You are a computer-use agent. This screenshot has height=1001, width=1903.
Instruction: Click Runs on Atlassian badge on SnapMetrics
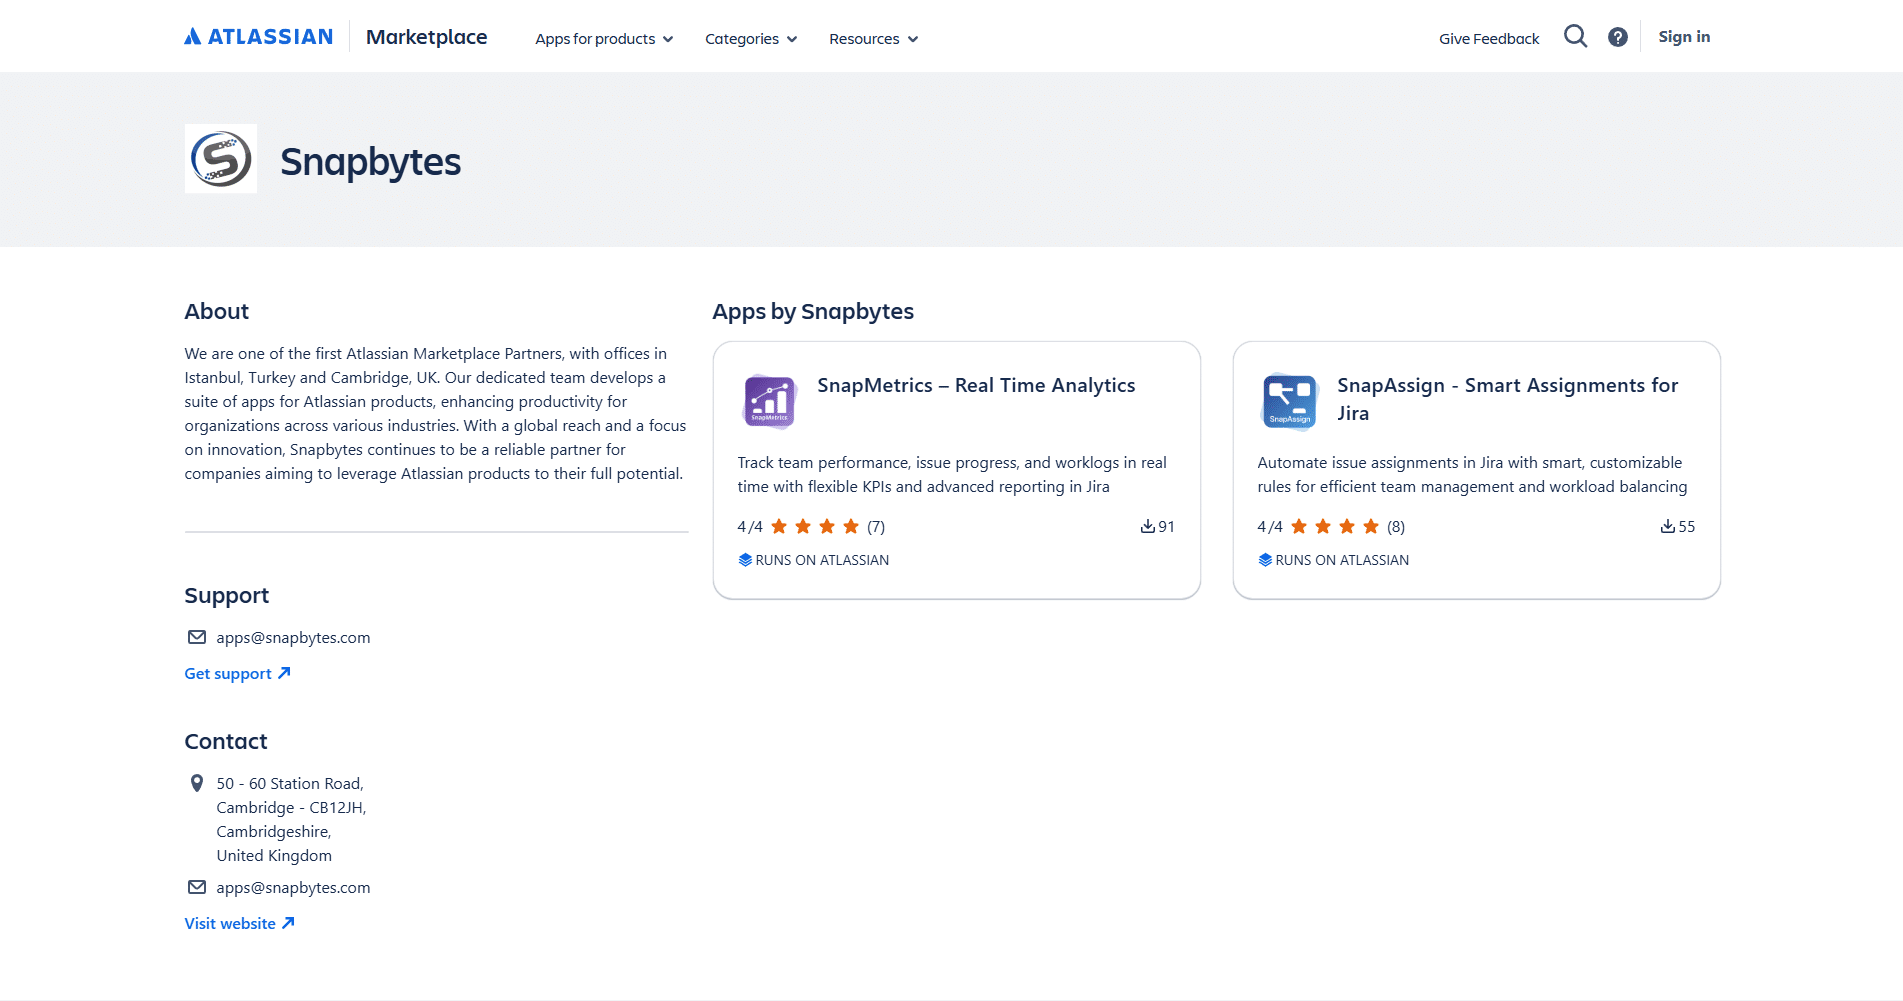click(813, 560)
